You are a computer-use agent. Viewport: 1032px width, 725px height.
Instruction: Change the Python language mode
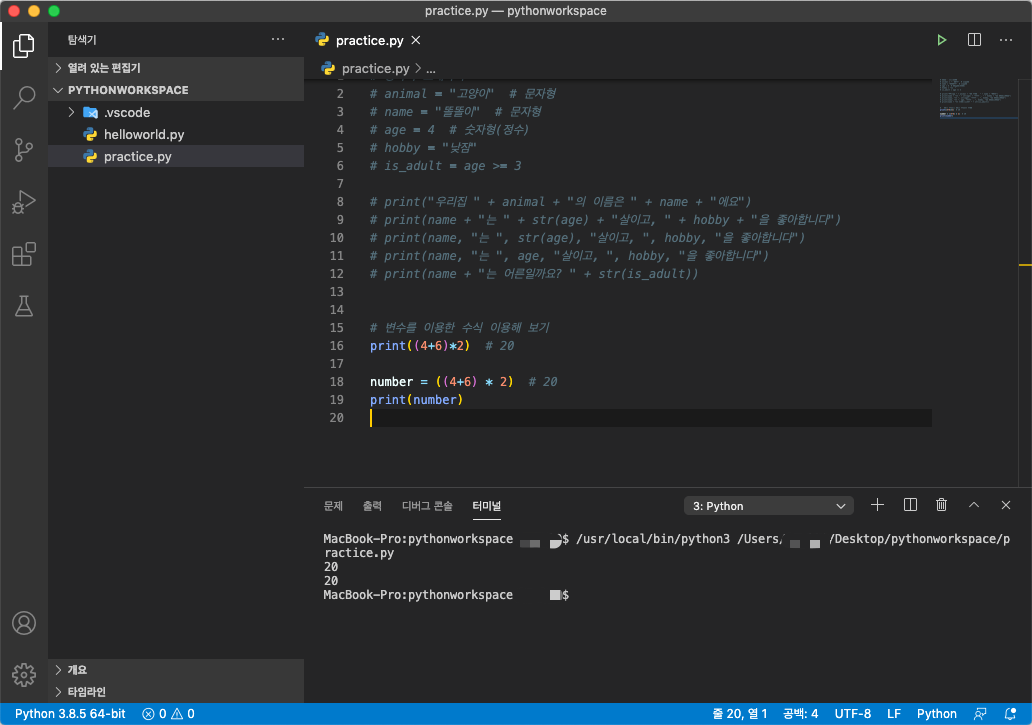(x=937, y=714)
